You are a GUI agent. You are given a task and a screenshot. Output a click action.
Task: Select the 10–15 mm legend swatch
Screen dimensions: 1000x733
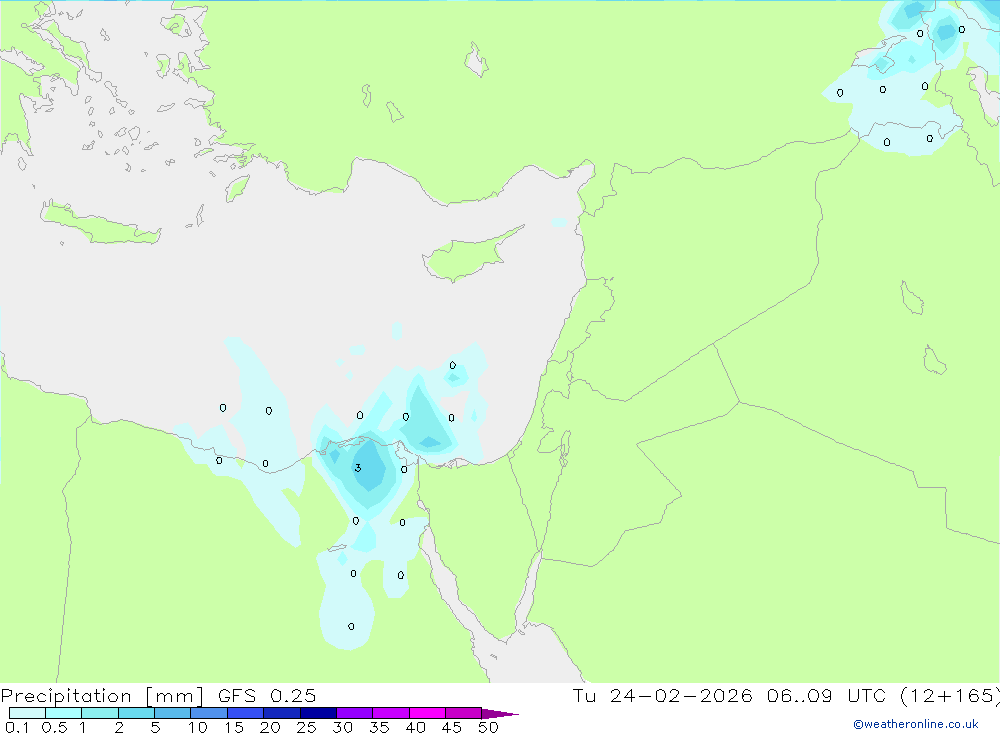pos(209,713)
